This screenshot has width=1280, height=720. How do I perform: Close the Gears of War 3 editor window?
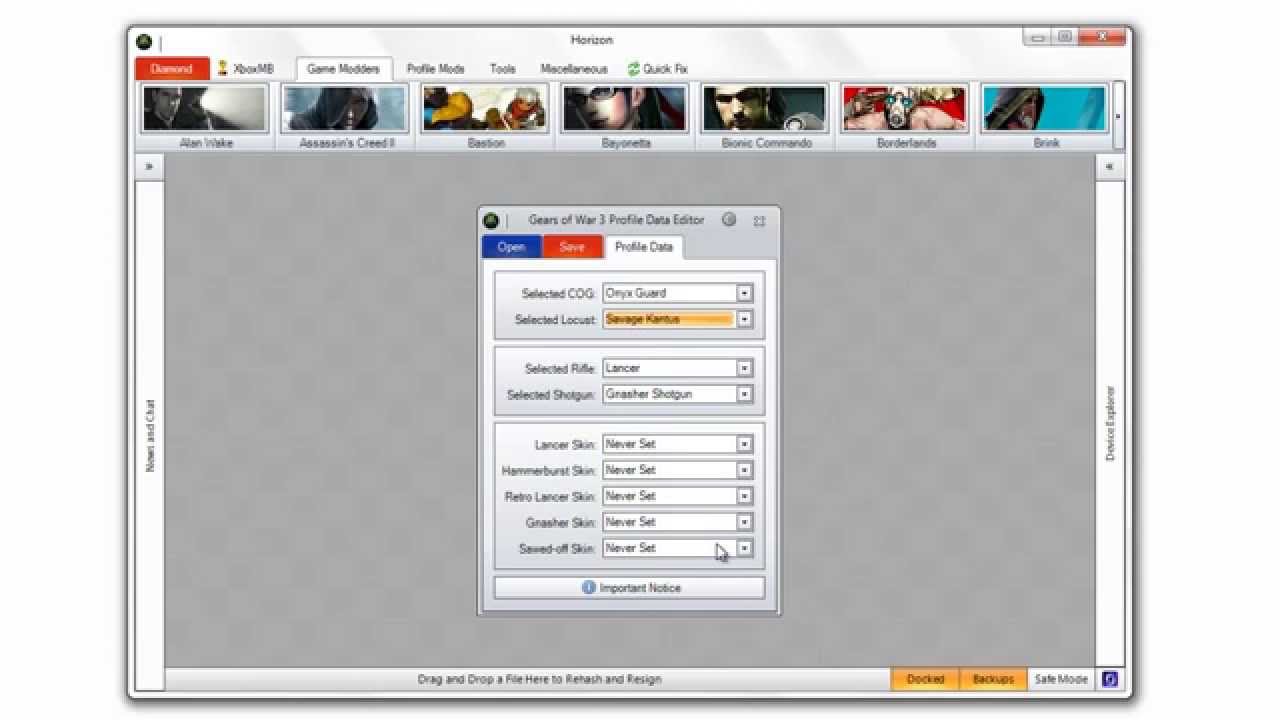[x=759, y=220]
